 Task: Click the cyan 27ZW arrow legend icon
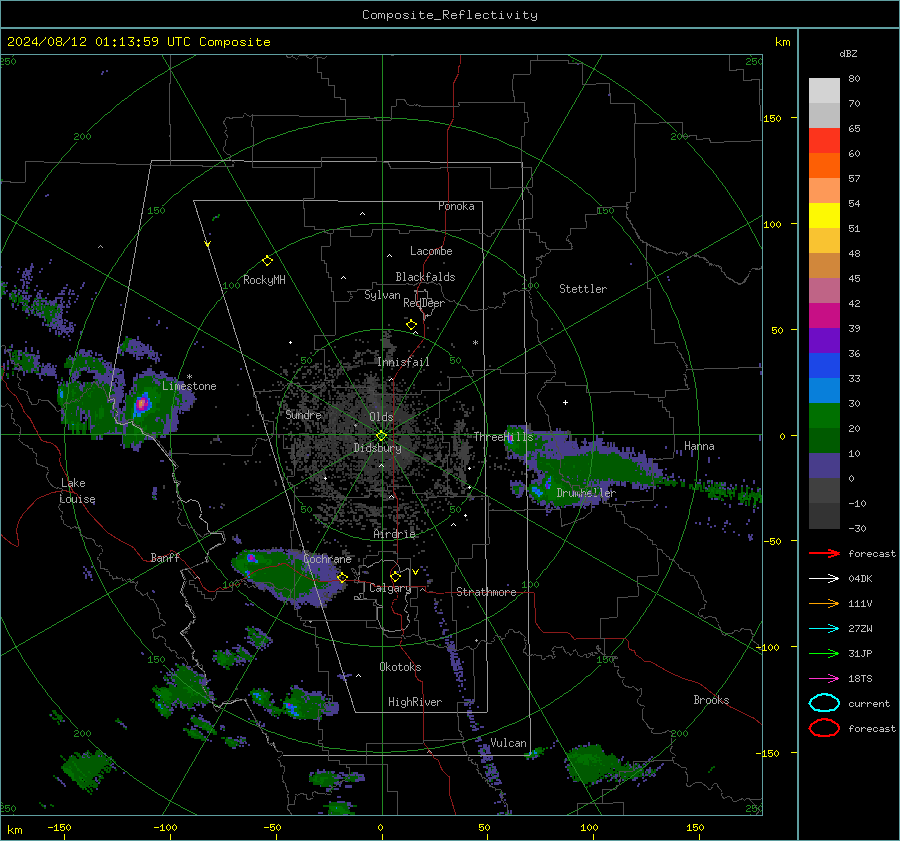click(824, 629)
